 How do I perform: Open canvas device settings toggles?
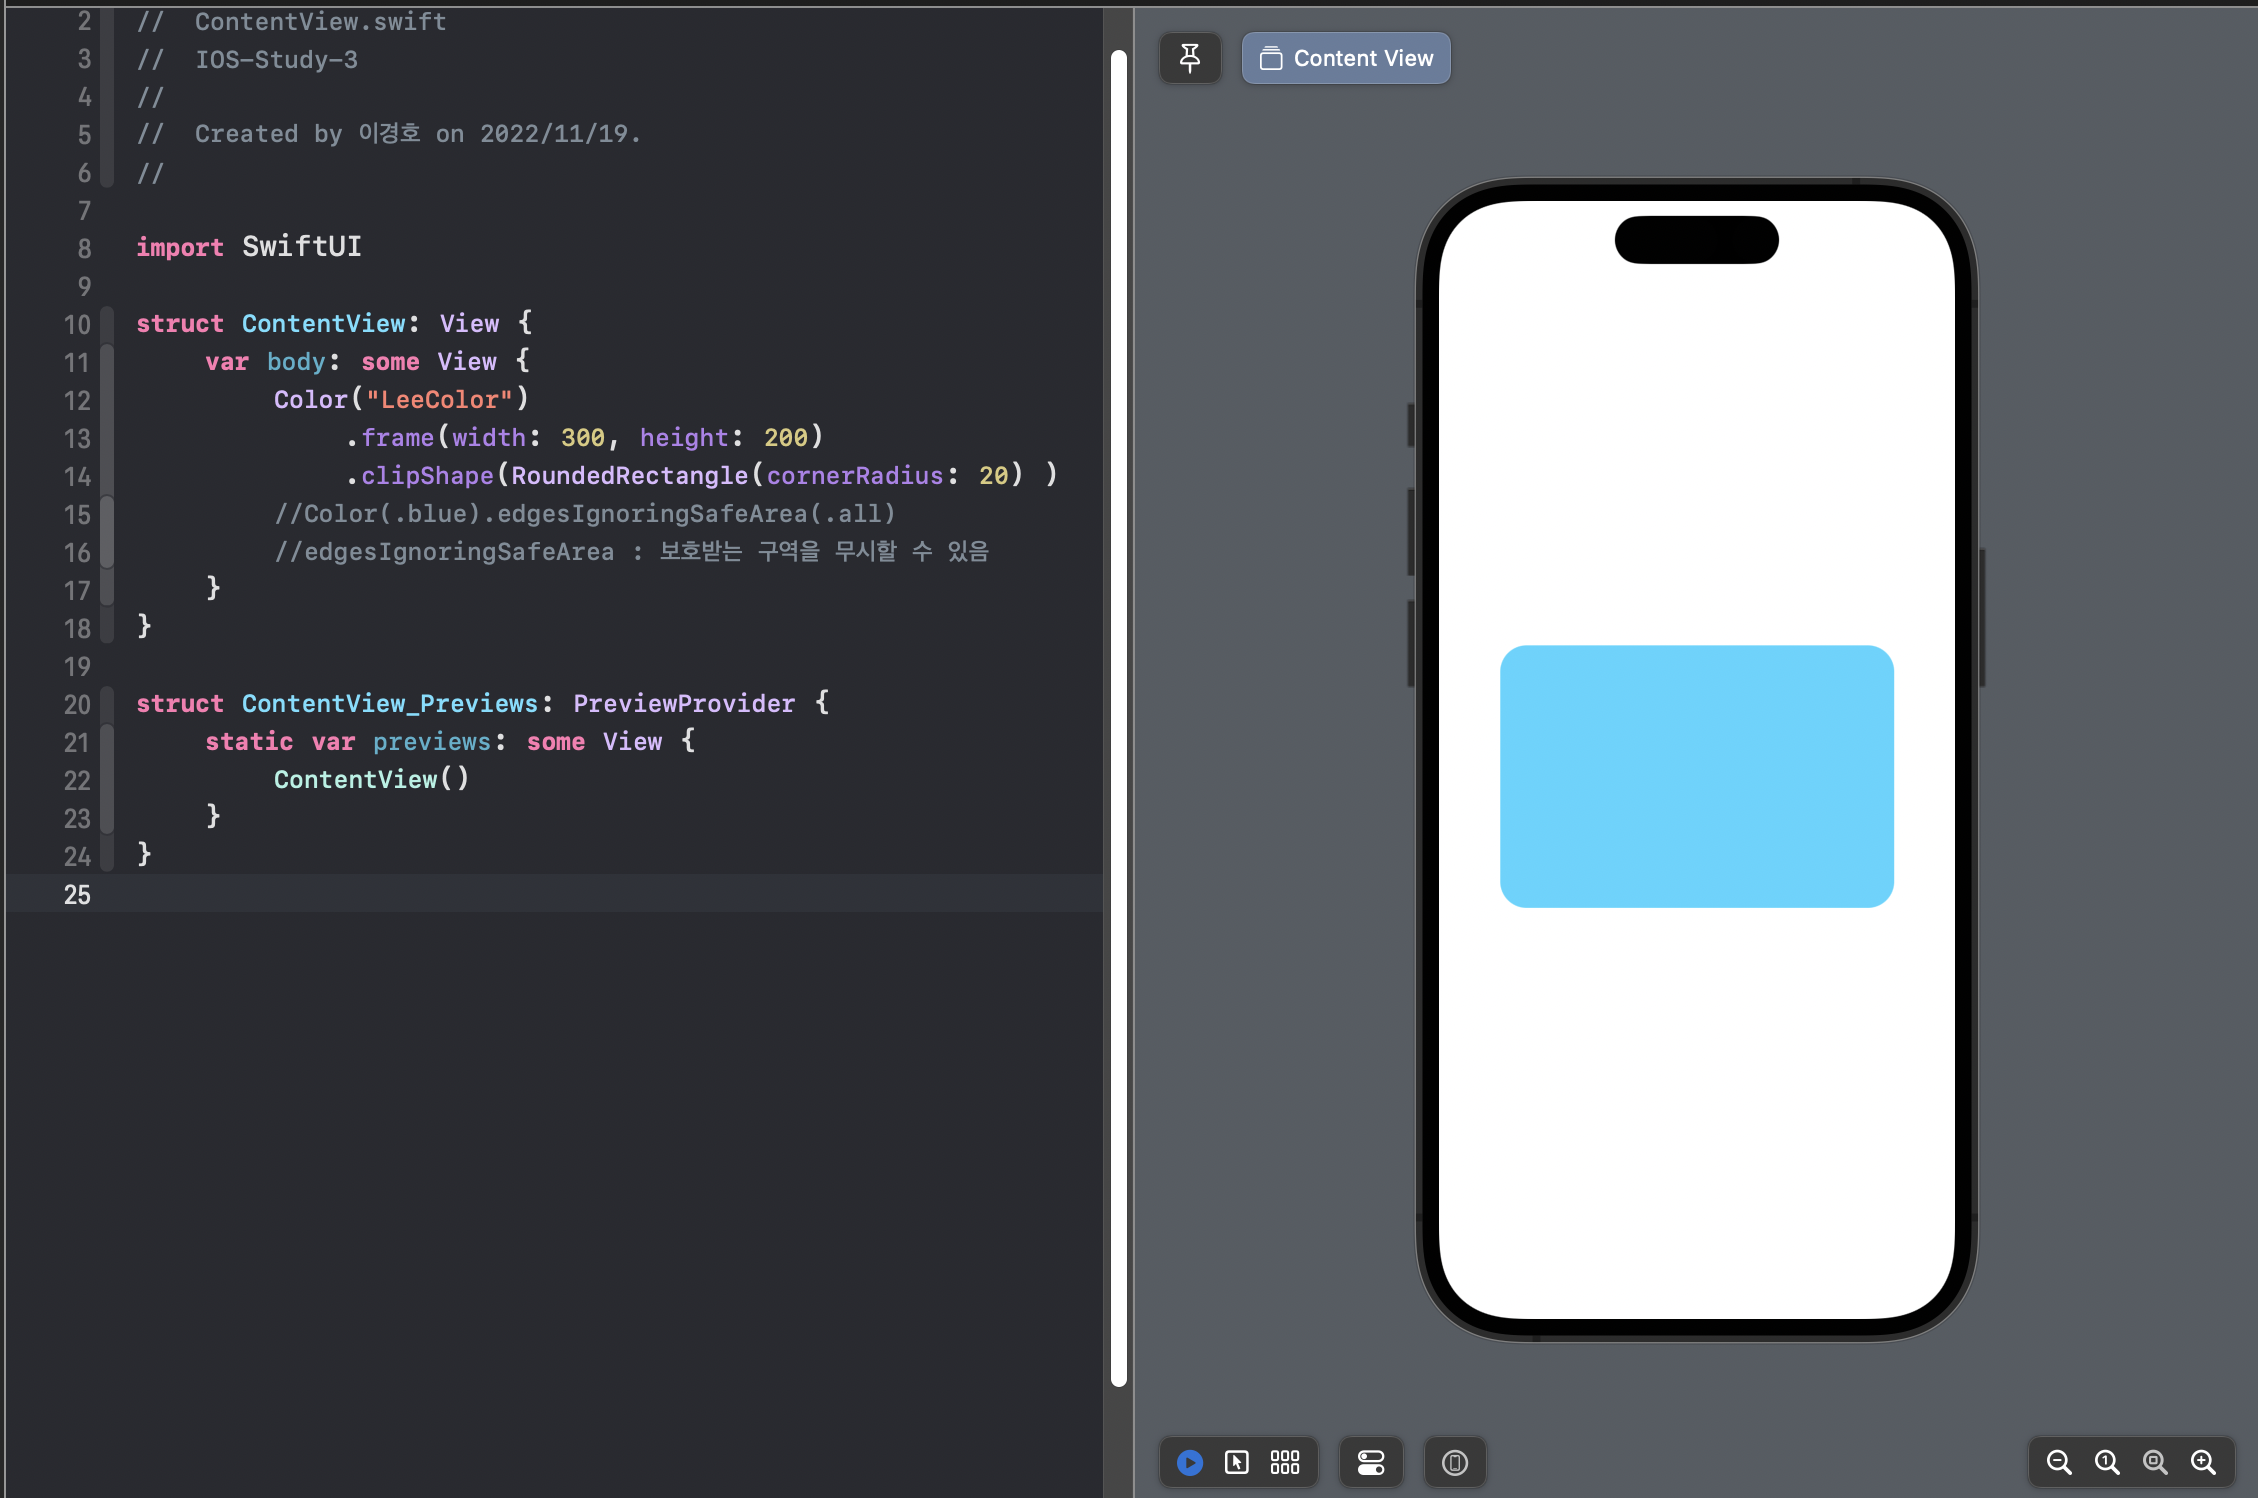[1371, 1463]
